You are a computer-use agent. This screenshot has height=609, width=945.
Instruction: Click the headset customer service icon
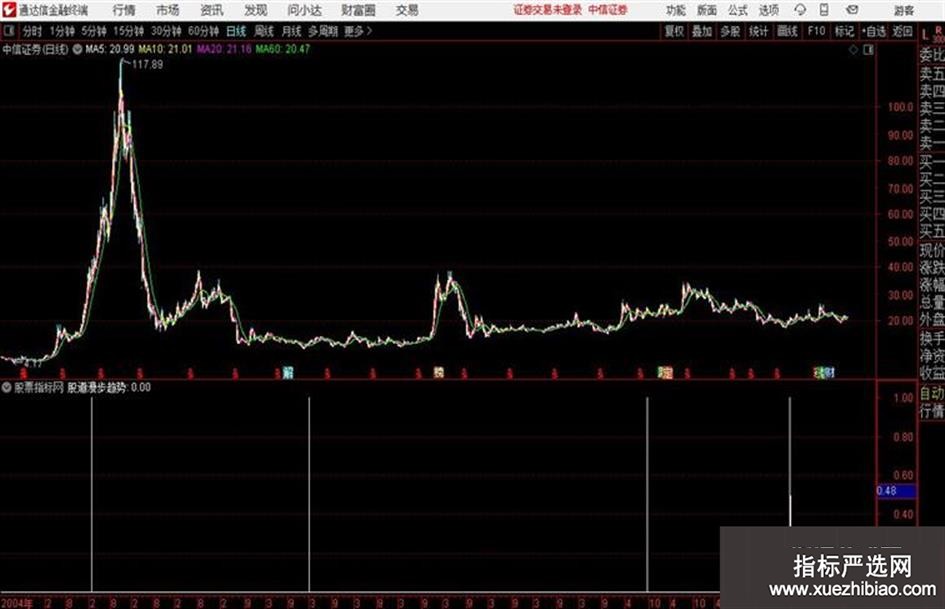point(800,10)
